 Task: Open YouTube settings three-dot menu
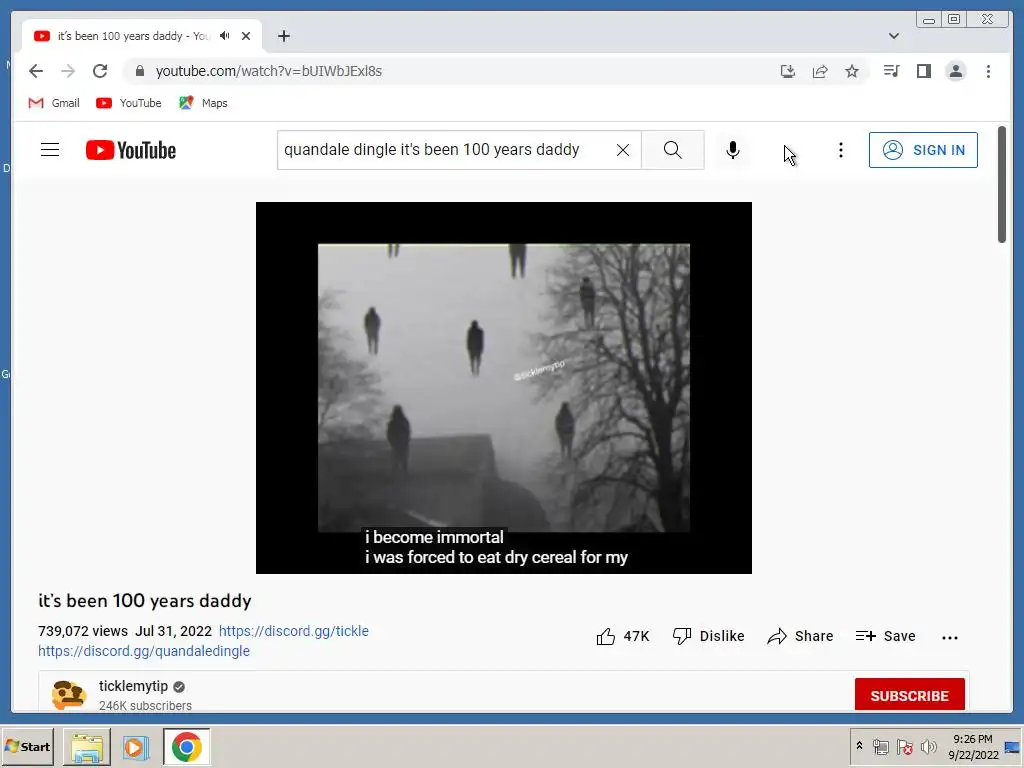coord(840,150)
